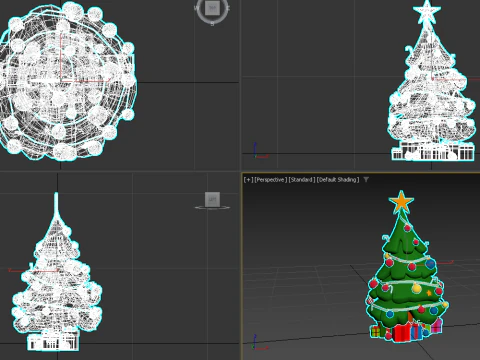Select the yellow ornament on the shaded tree
The image size is (480, 360).
point(416,288)
